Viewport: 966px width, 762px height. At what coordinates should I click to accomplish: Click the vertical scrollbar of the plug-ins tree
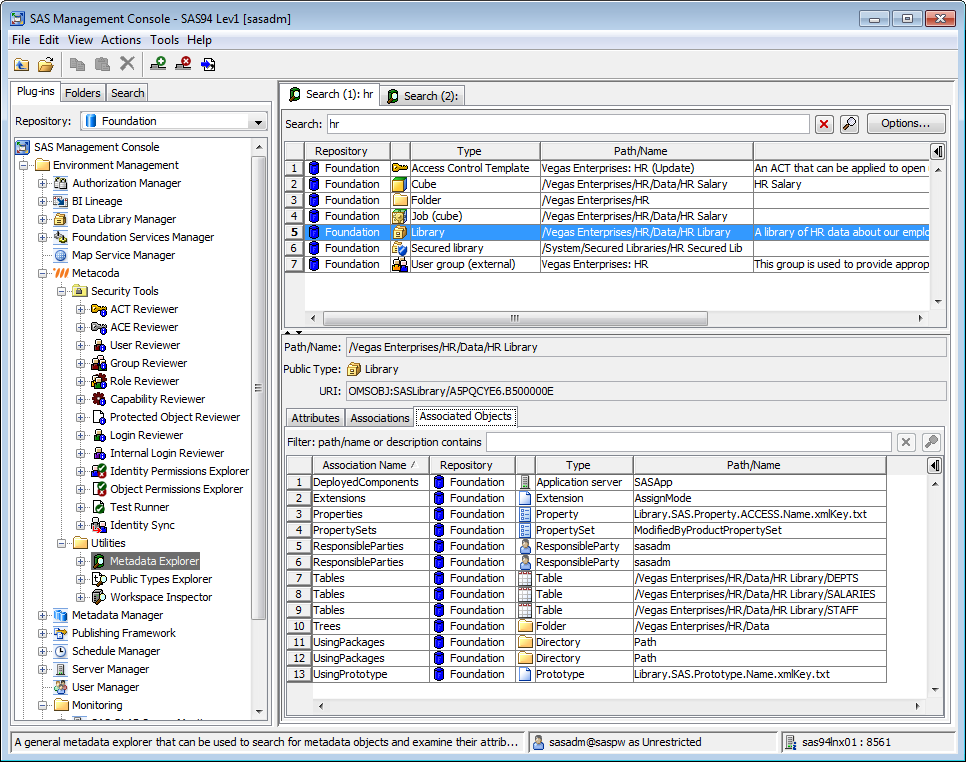tap(259, 388)
